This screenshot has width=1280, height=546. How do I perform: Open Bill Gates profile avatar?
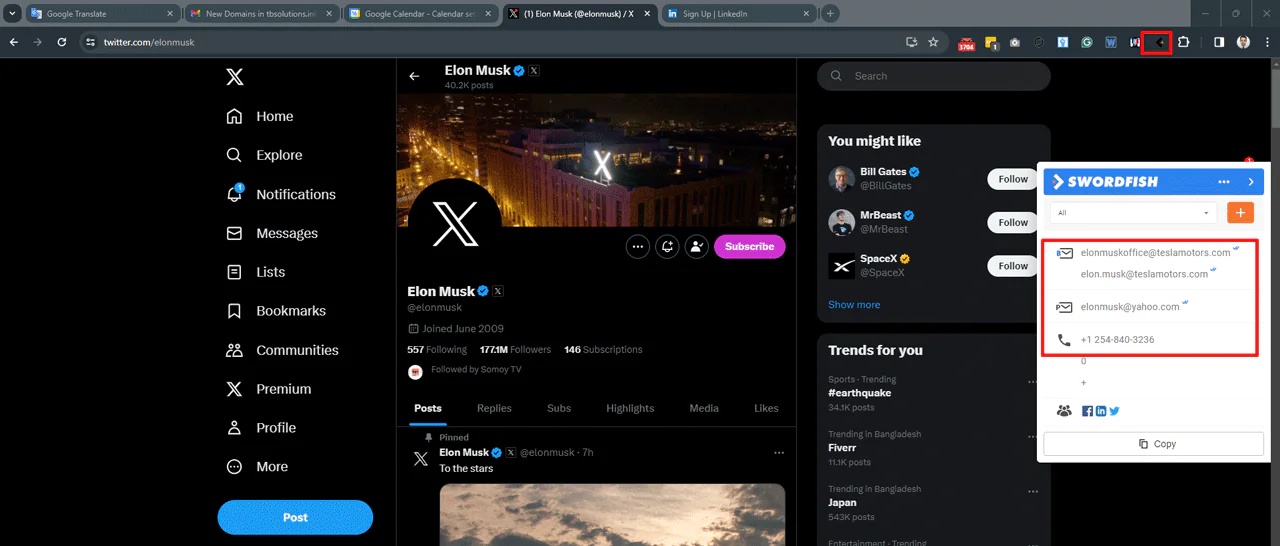pyautogui.click(x=841, y=179)
